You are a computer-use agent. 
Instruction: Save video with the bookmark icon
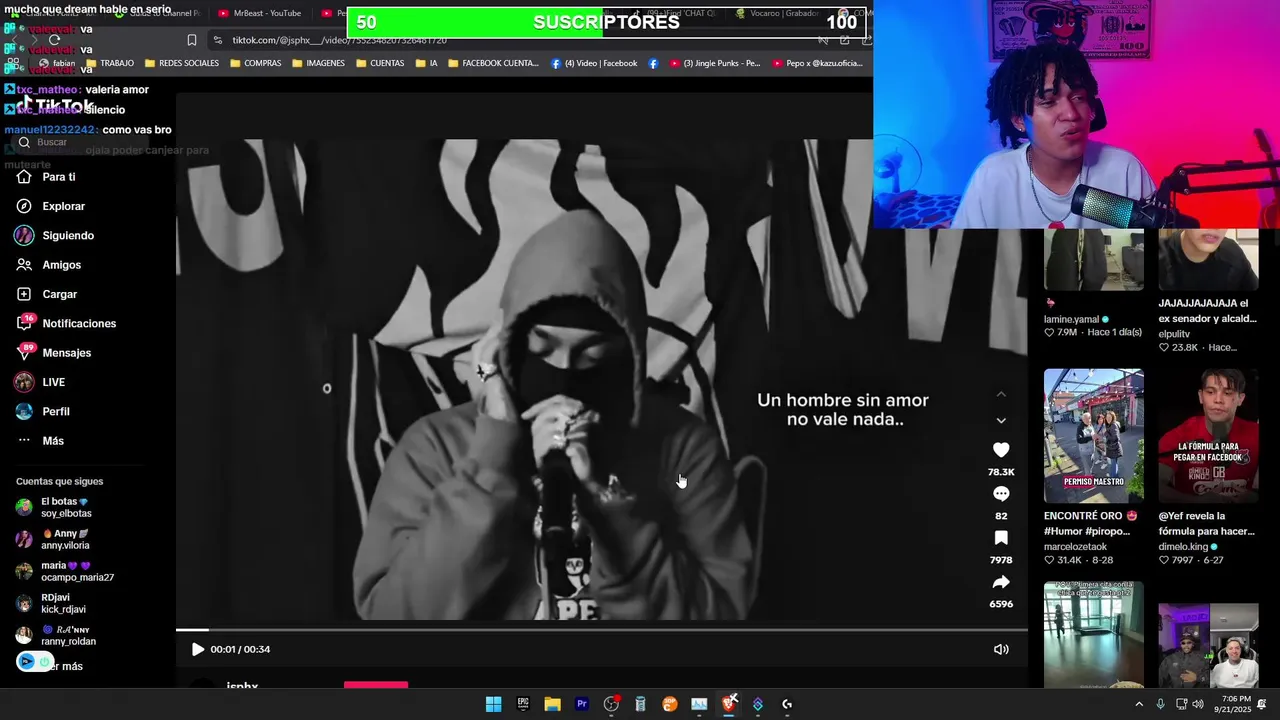1001,538
